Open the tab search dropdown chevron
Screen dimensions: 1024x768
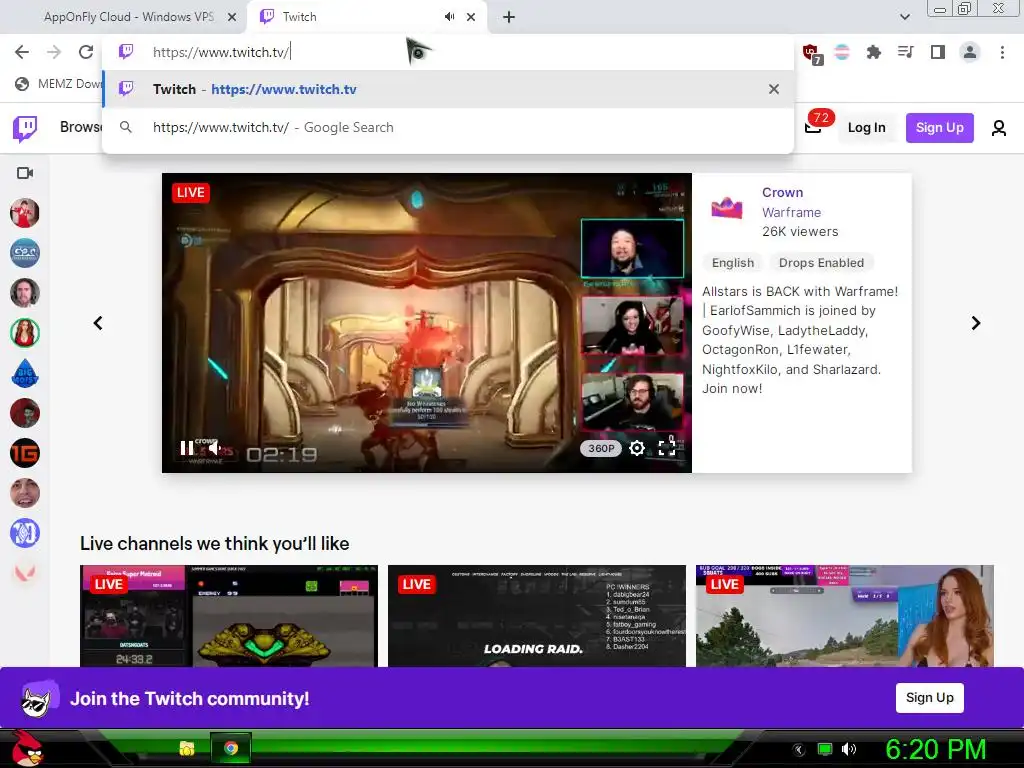pyautogui.click(x=904, y=17)
